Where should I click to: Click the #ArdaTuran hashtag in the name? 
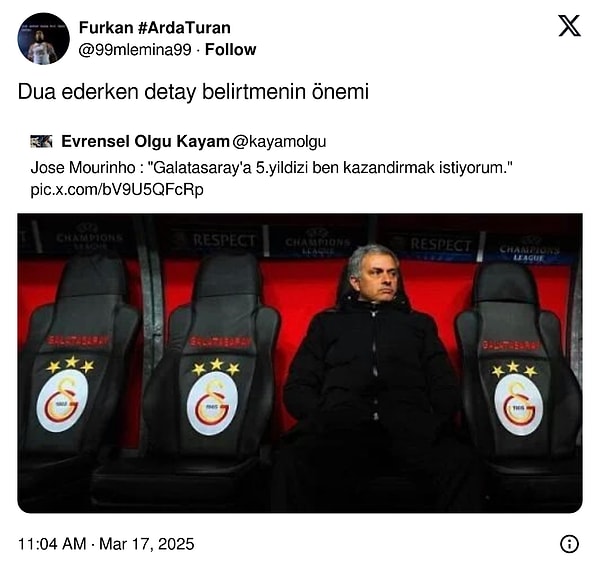184,28
